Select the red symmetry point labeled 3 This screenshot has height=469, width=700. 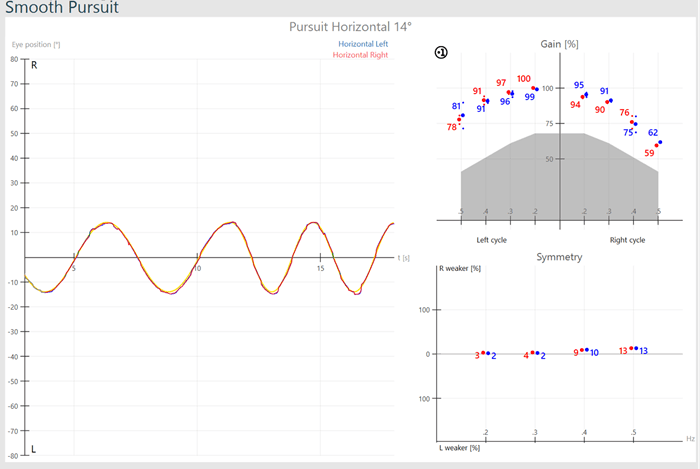tap(483, 353)
